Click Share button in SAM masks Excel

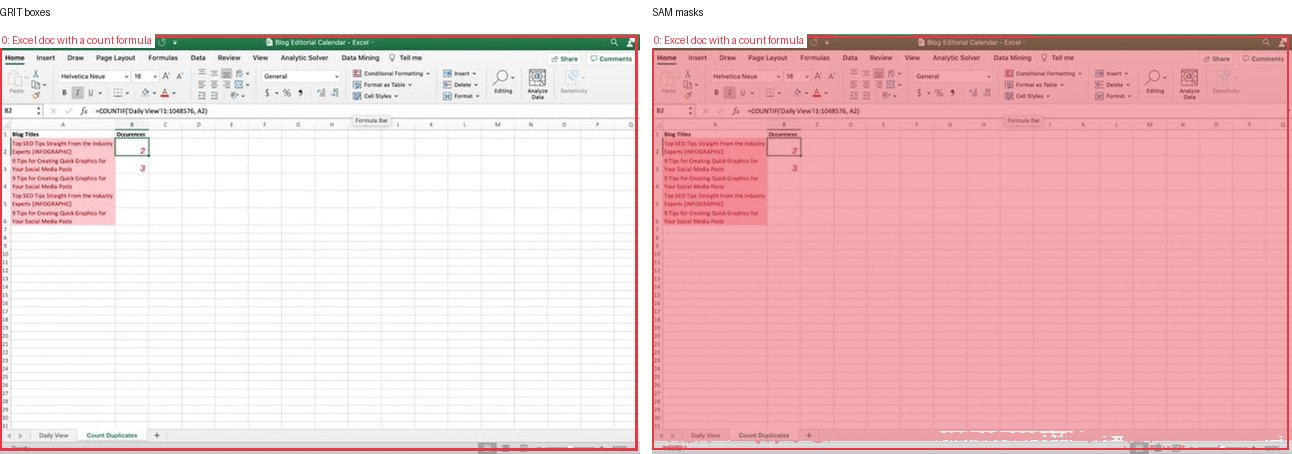[x=1215, y=59]
